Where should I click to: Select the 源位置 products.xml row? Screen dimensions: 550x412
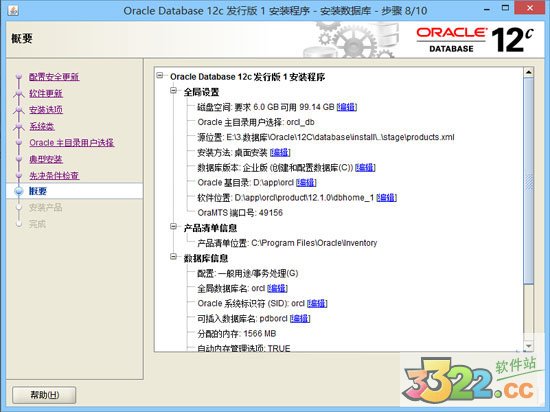pos(326,137)
